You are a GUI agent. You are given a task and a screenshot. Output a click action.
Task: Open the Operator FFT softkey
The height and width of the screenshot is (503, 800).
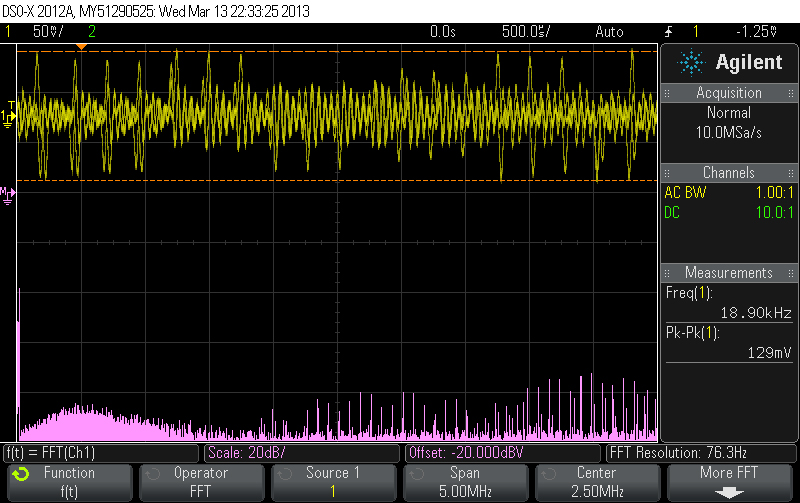pos(202,482)
